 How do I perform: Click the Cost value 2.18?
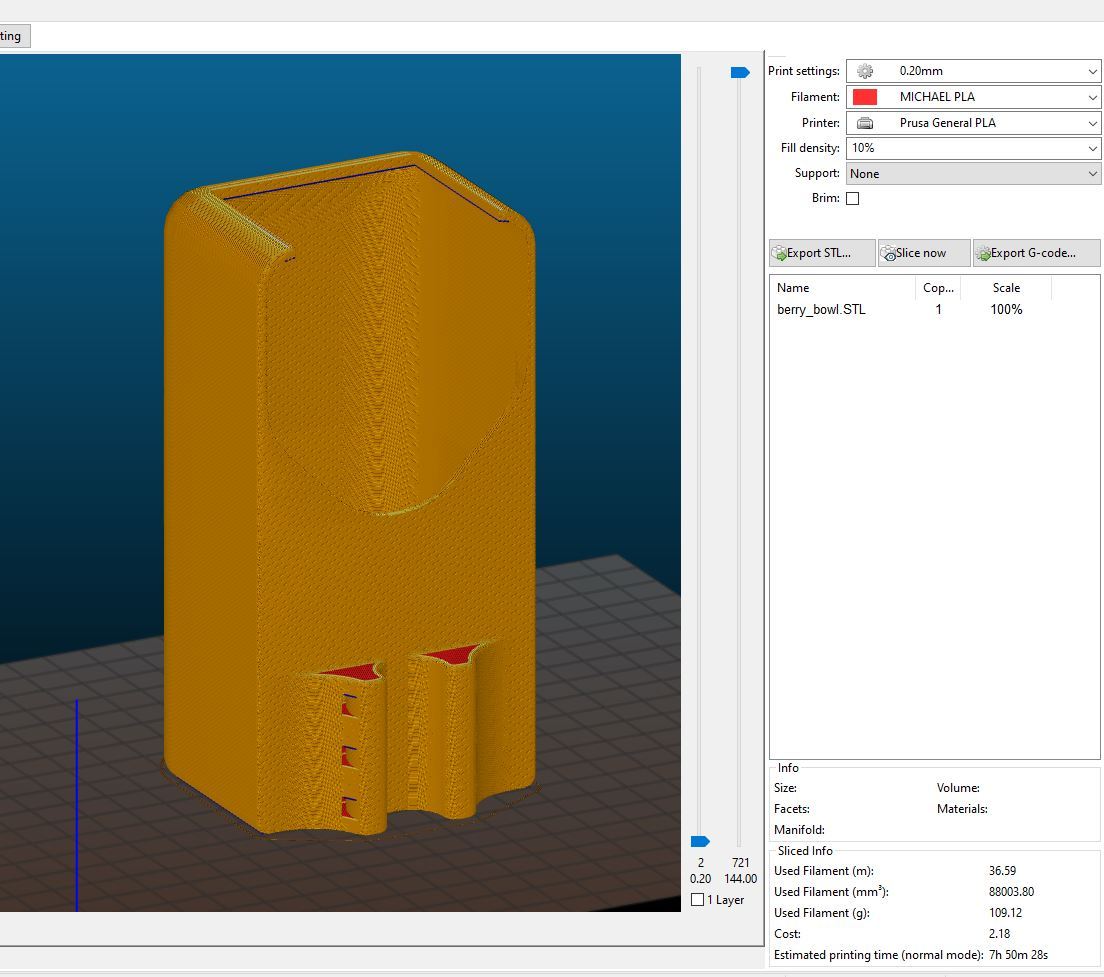click(x=999, y=934)
